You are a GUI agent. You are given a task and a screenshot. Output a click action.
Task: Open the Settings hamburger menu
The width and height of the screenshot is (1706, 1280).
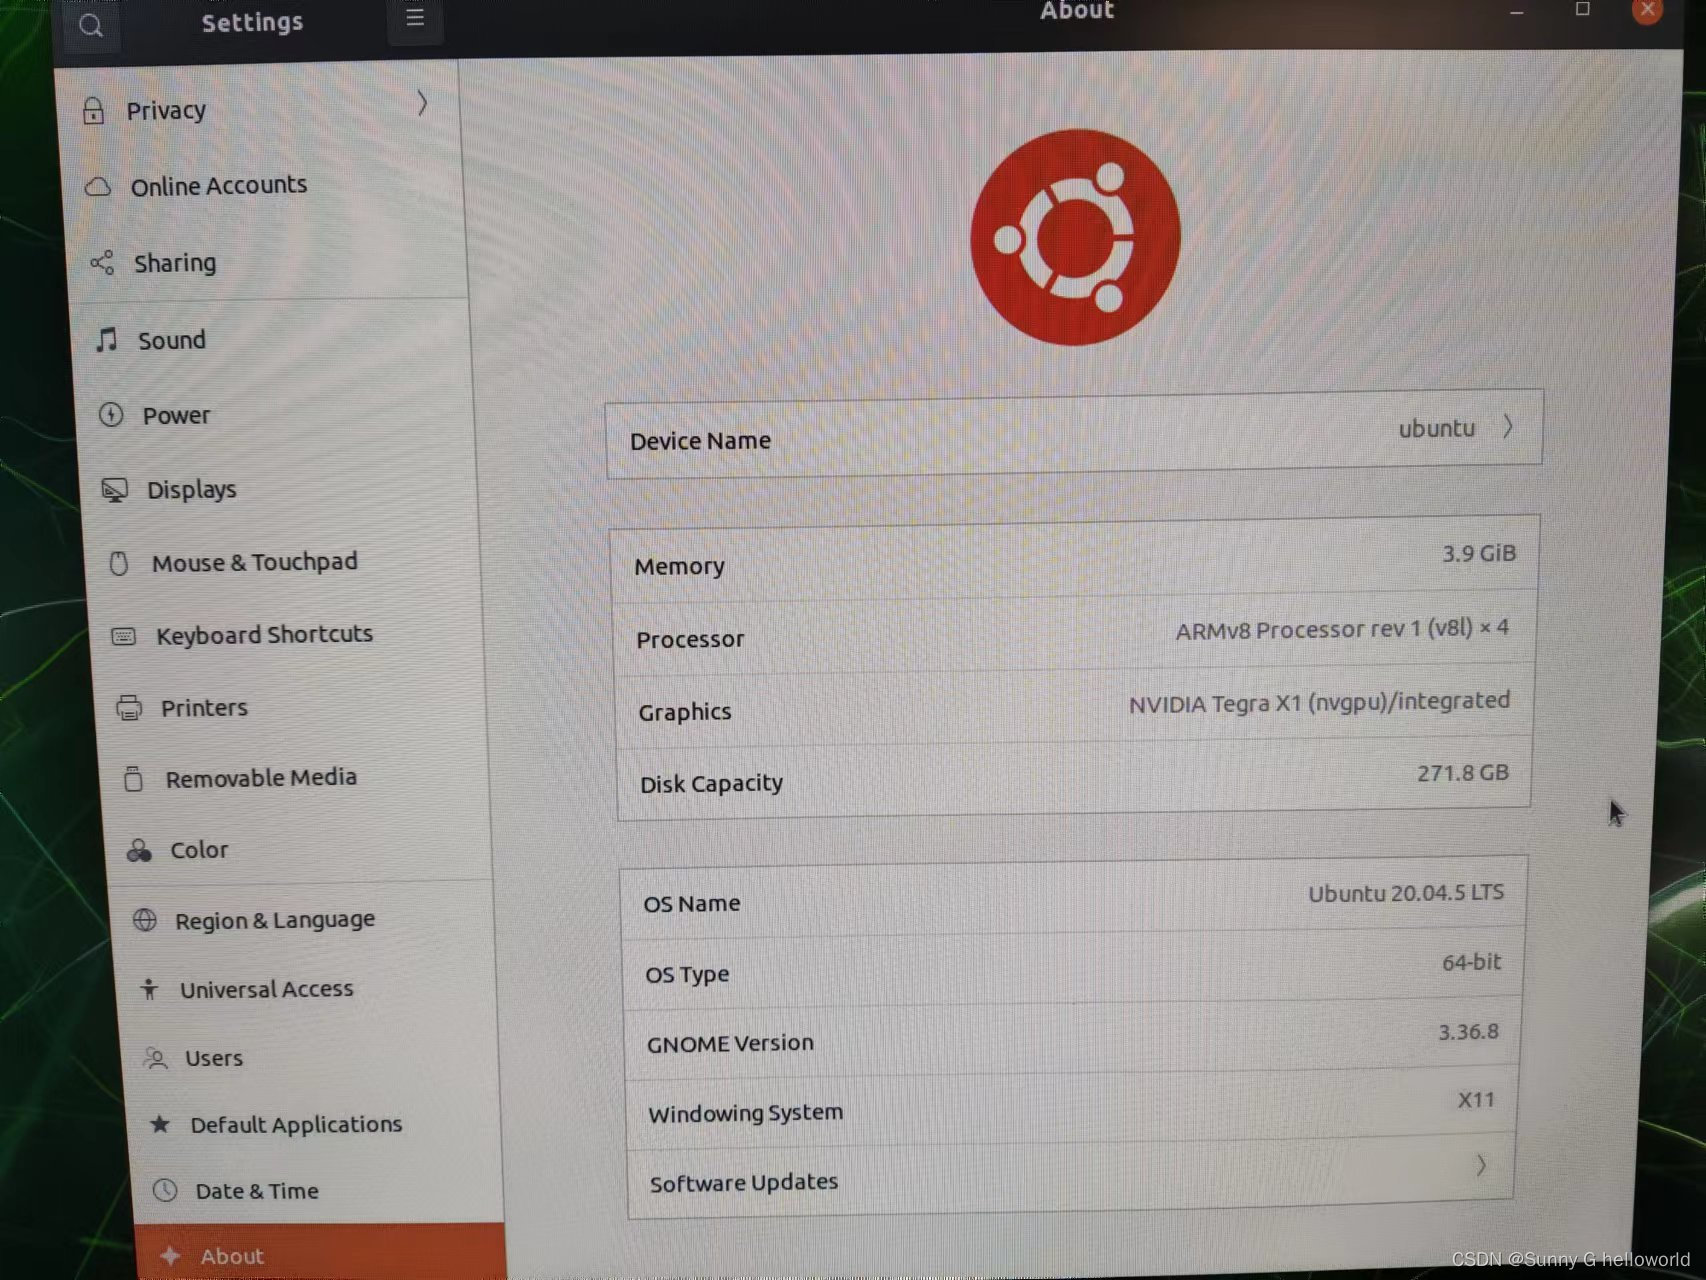click(415, 18)
